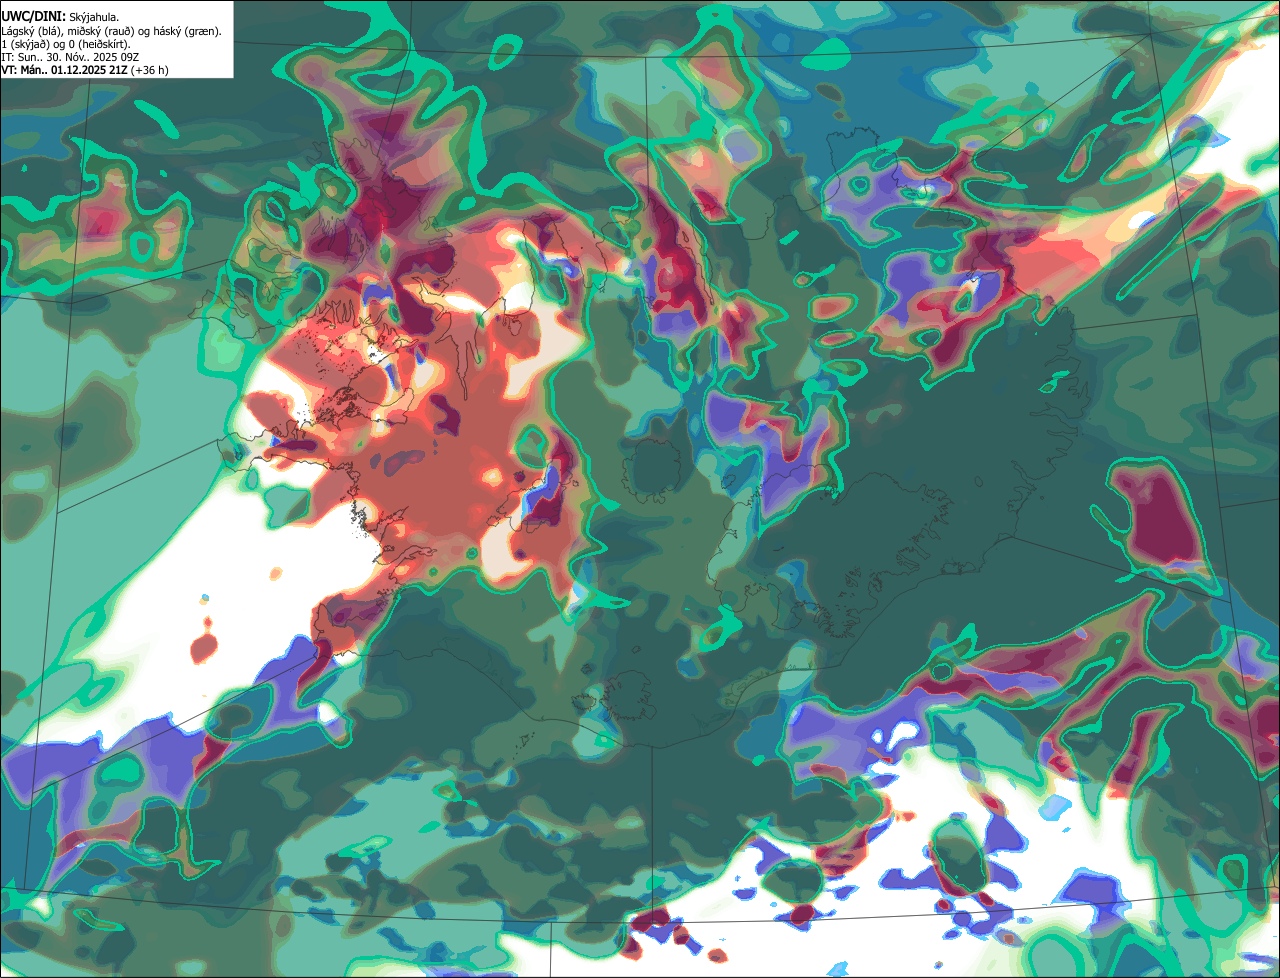Image resolution: width=1280 pixels, height=978 pixels.
Task: Select the 'IT: Sun.. 30. Nóv.. 2025 09Z' line
Action: (70, 57)
